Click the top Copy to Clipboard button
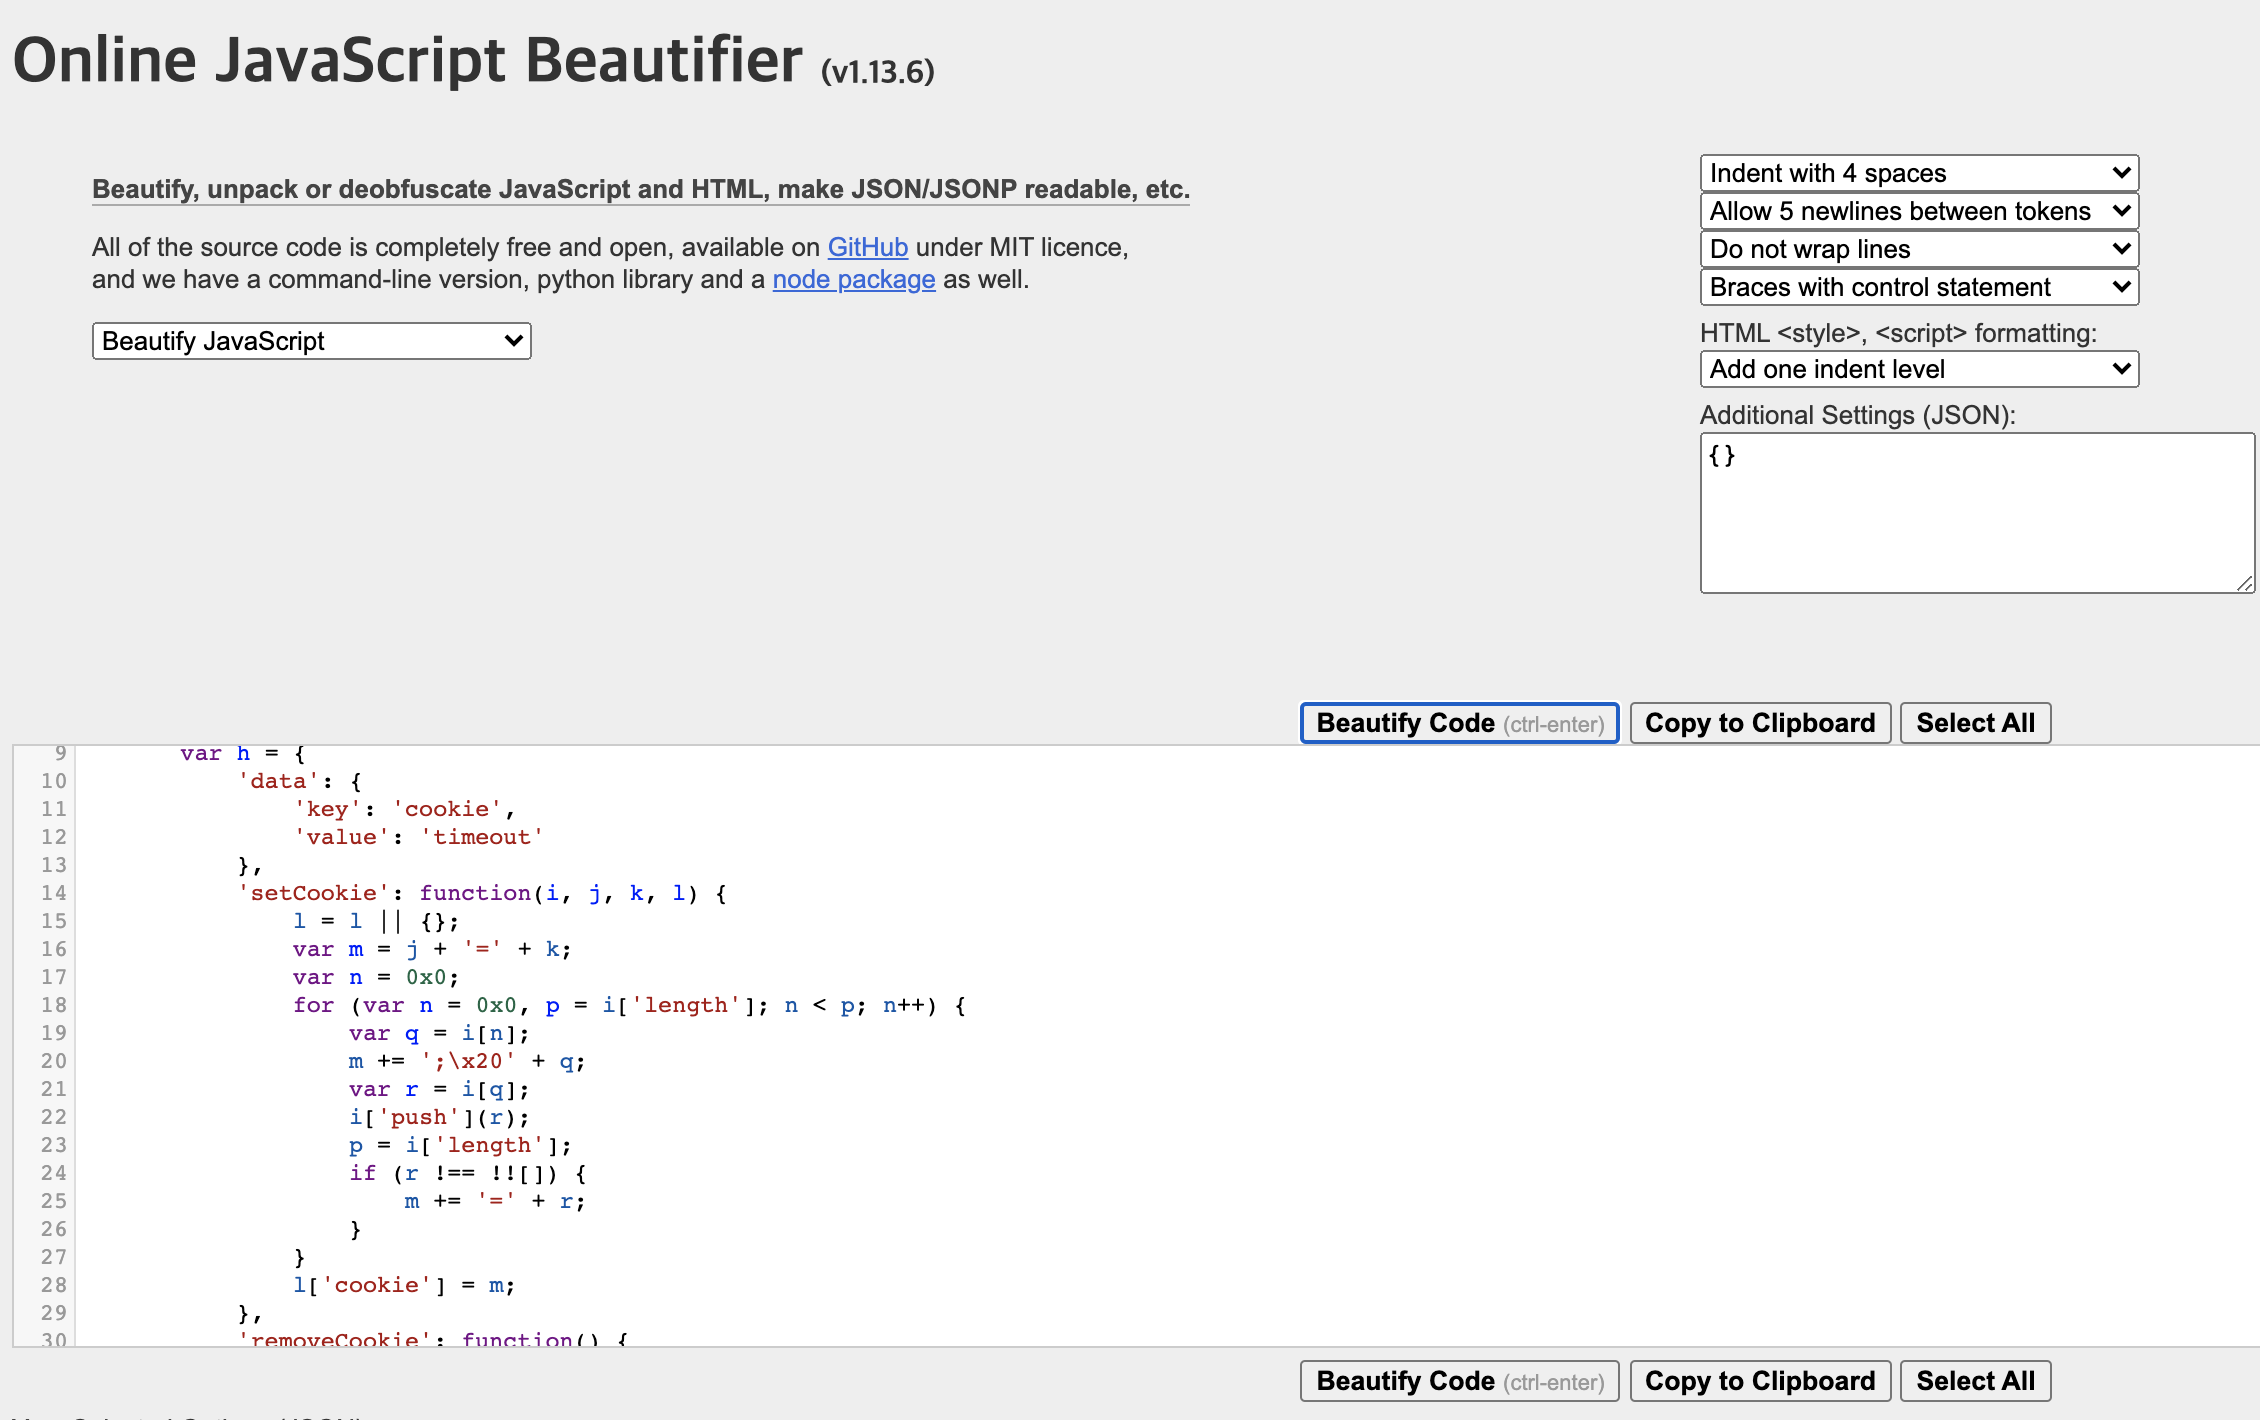2260x1420 pixels. [1760, 723]
